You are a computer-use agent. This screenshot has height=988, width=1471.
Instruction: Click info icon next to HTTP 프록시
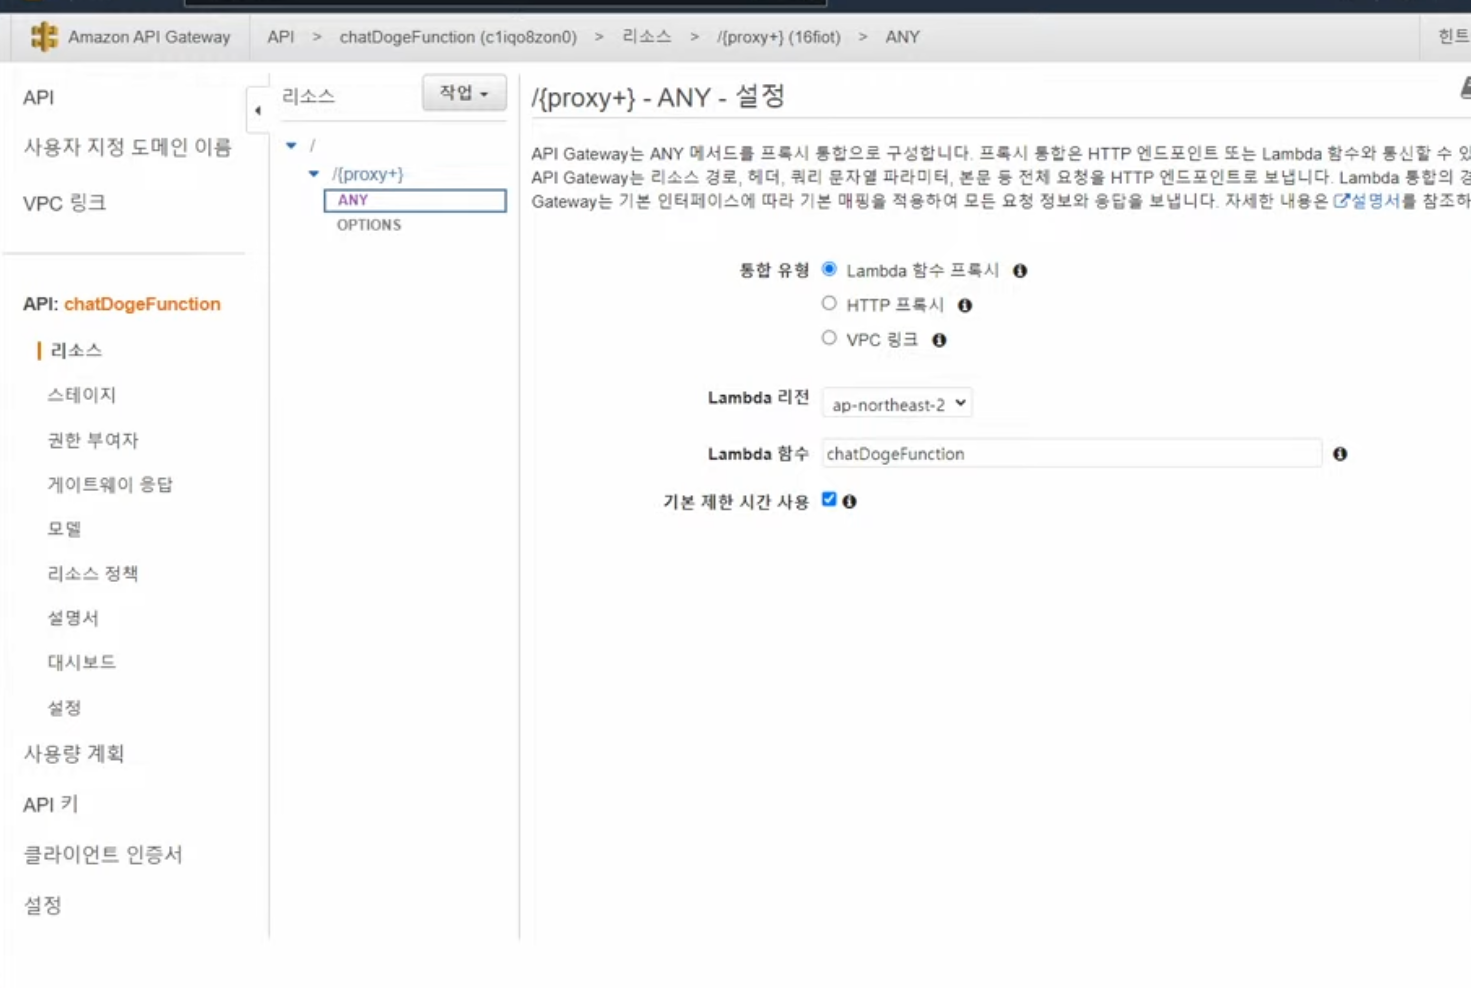click(965, 306)
